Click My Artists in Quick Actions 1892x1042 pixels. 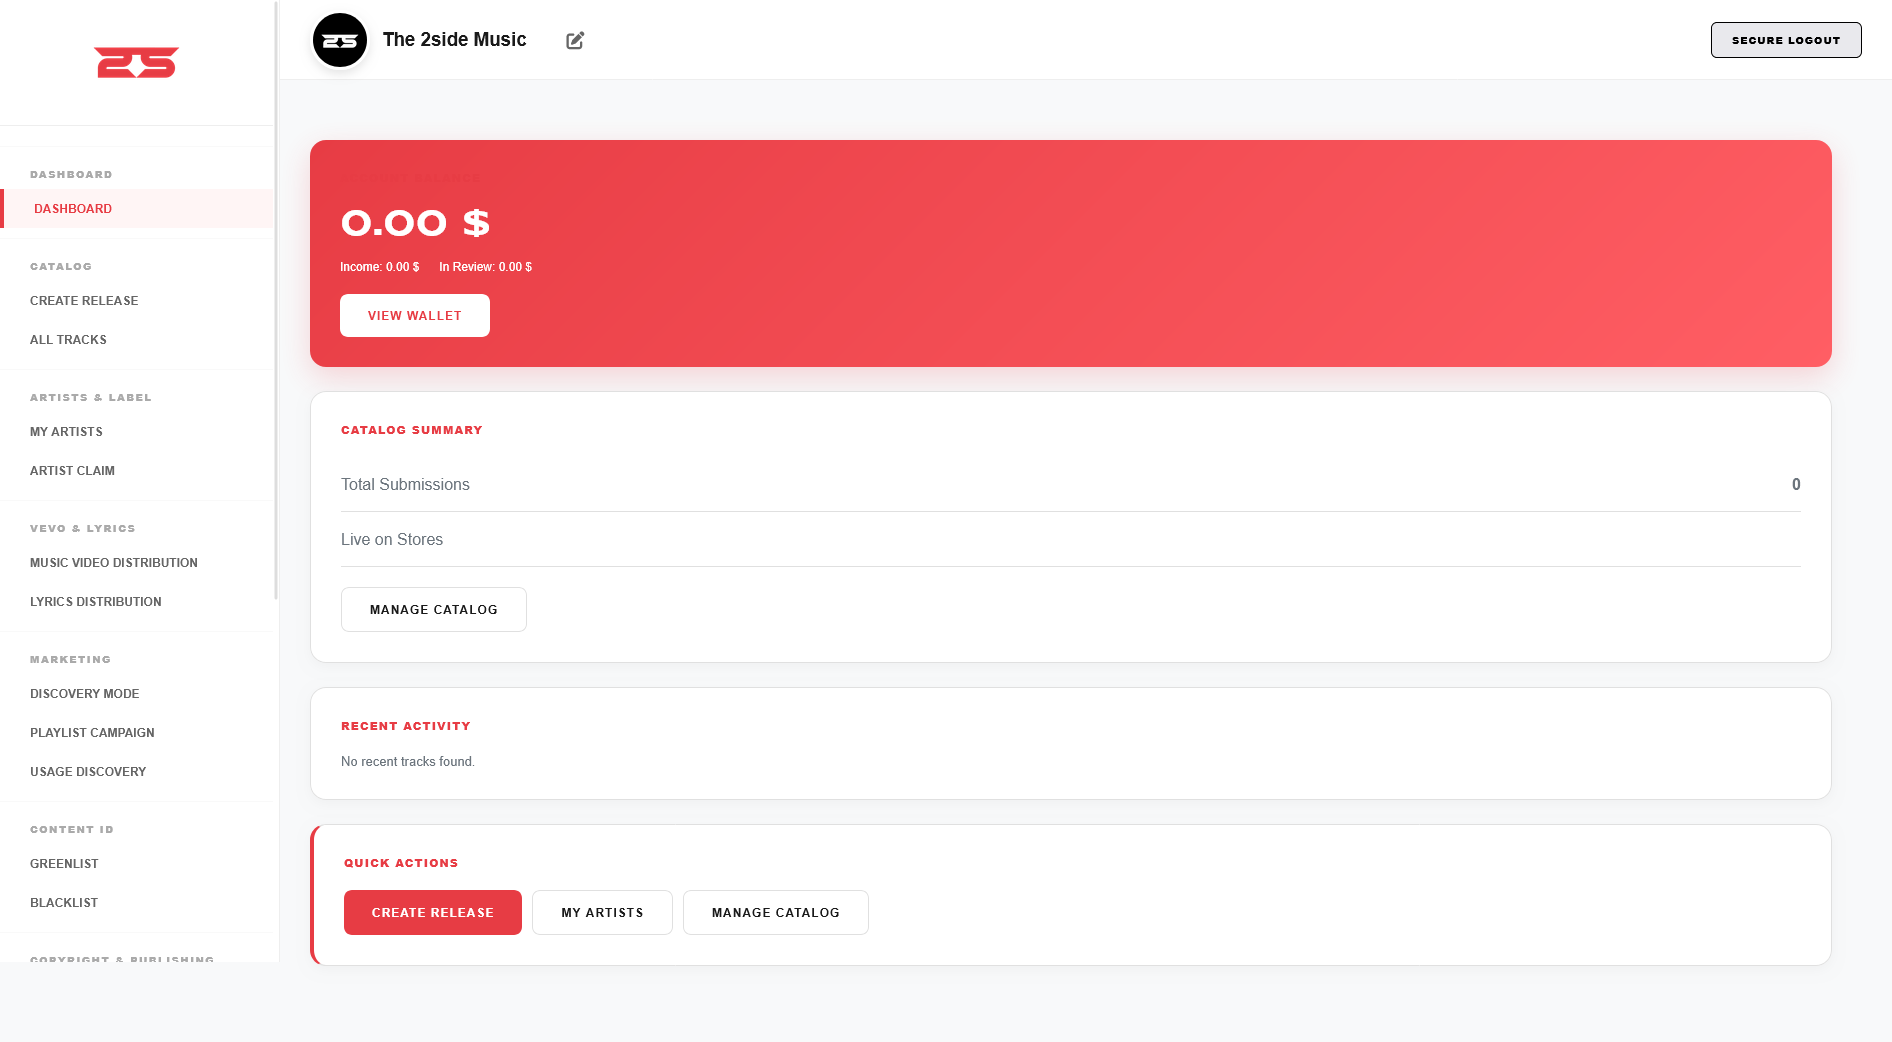(602, 912)
